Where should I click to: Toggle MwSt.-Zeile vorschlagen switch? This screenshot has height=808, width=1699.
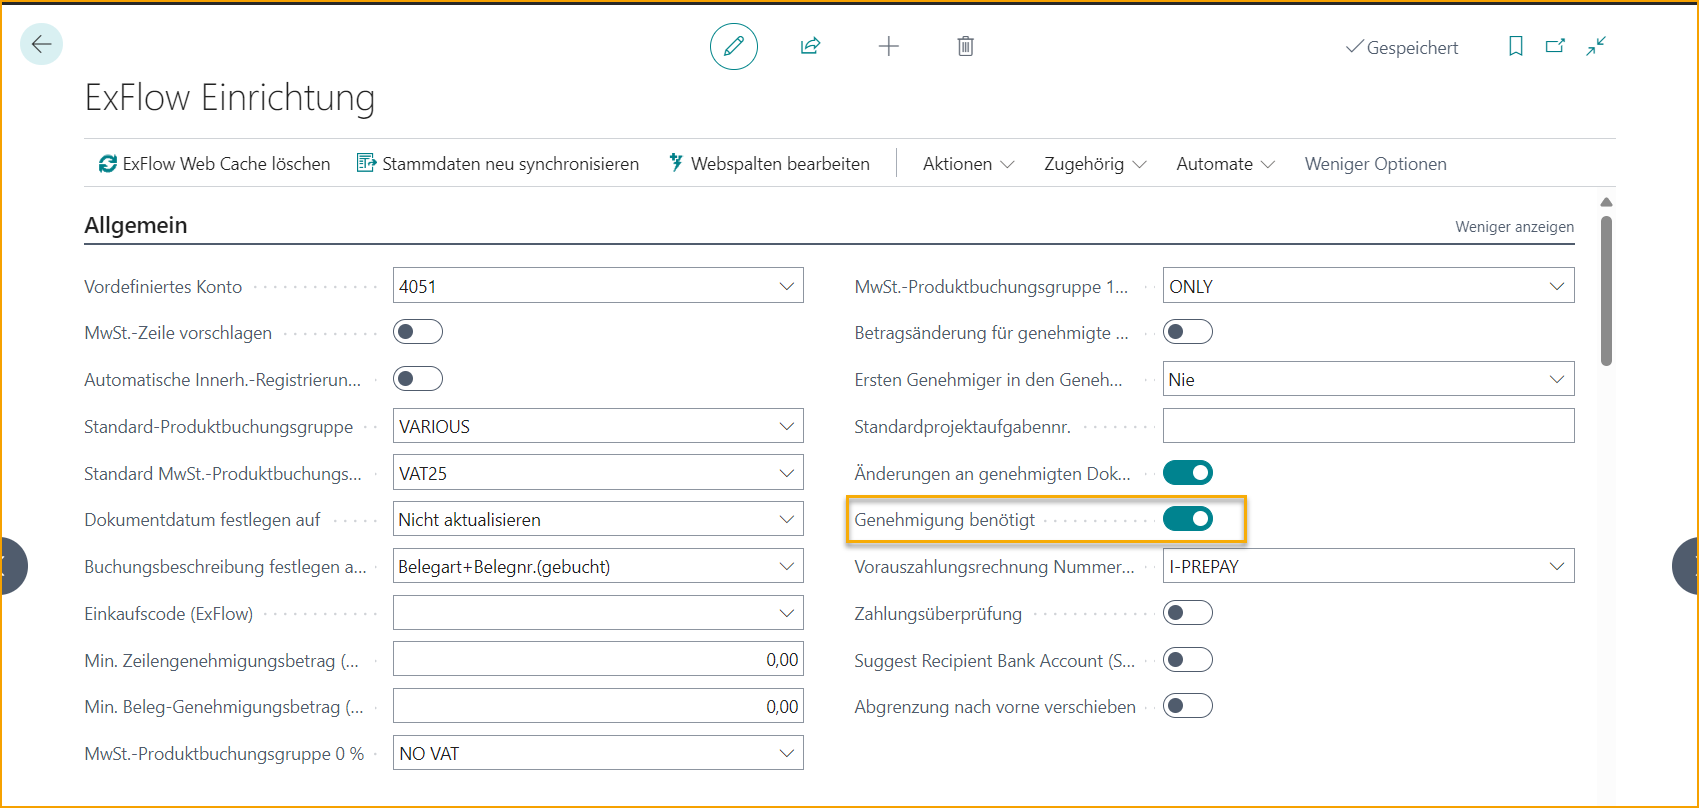(418, 332)
